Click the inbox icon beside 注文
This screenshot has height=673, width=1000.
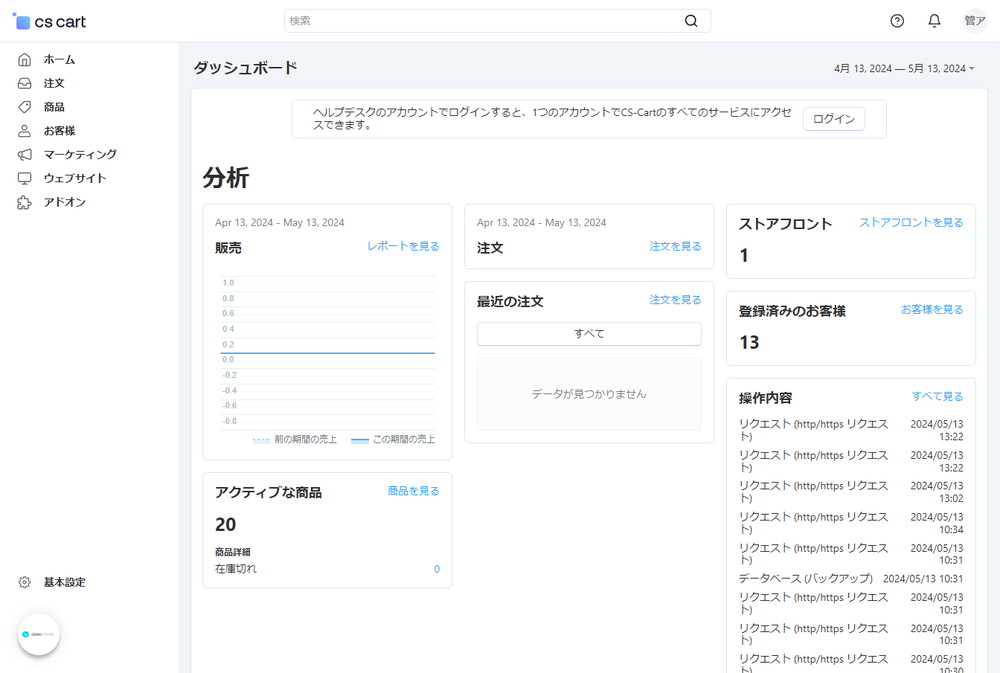[24, 83]
